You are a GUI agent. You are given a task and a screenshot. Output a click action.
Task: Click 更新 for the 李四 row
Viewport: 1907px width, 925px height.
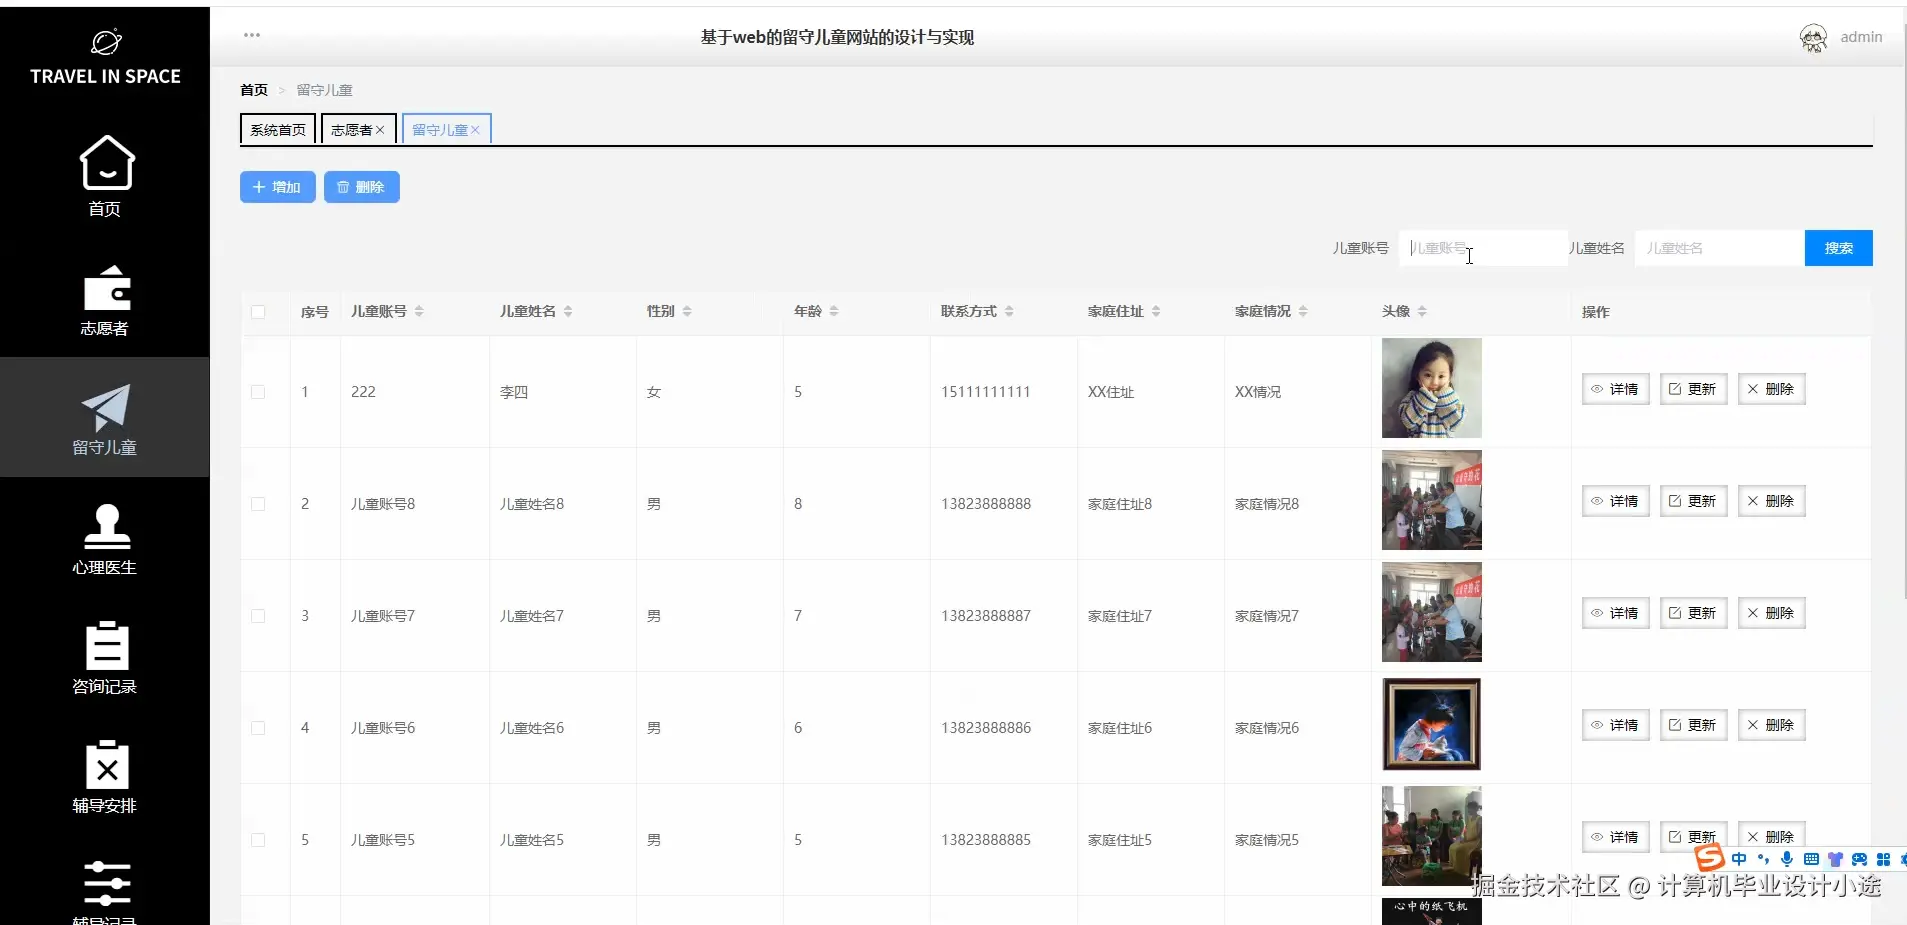[x=1693, y=389]
